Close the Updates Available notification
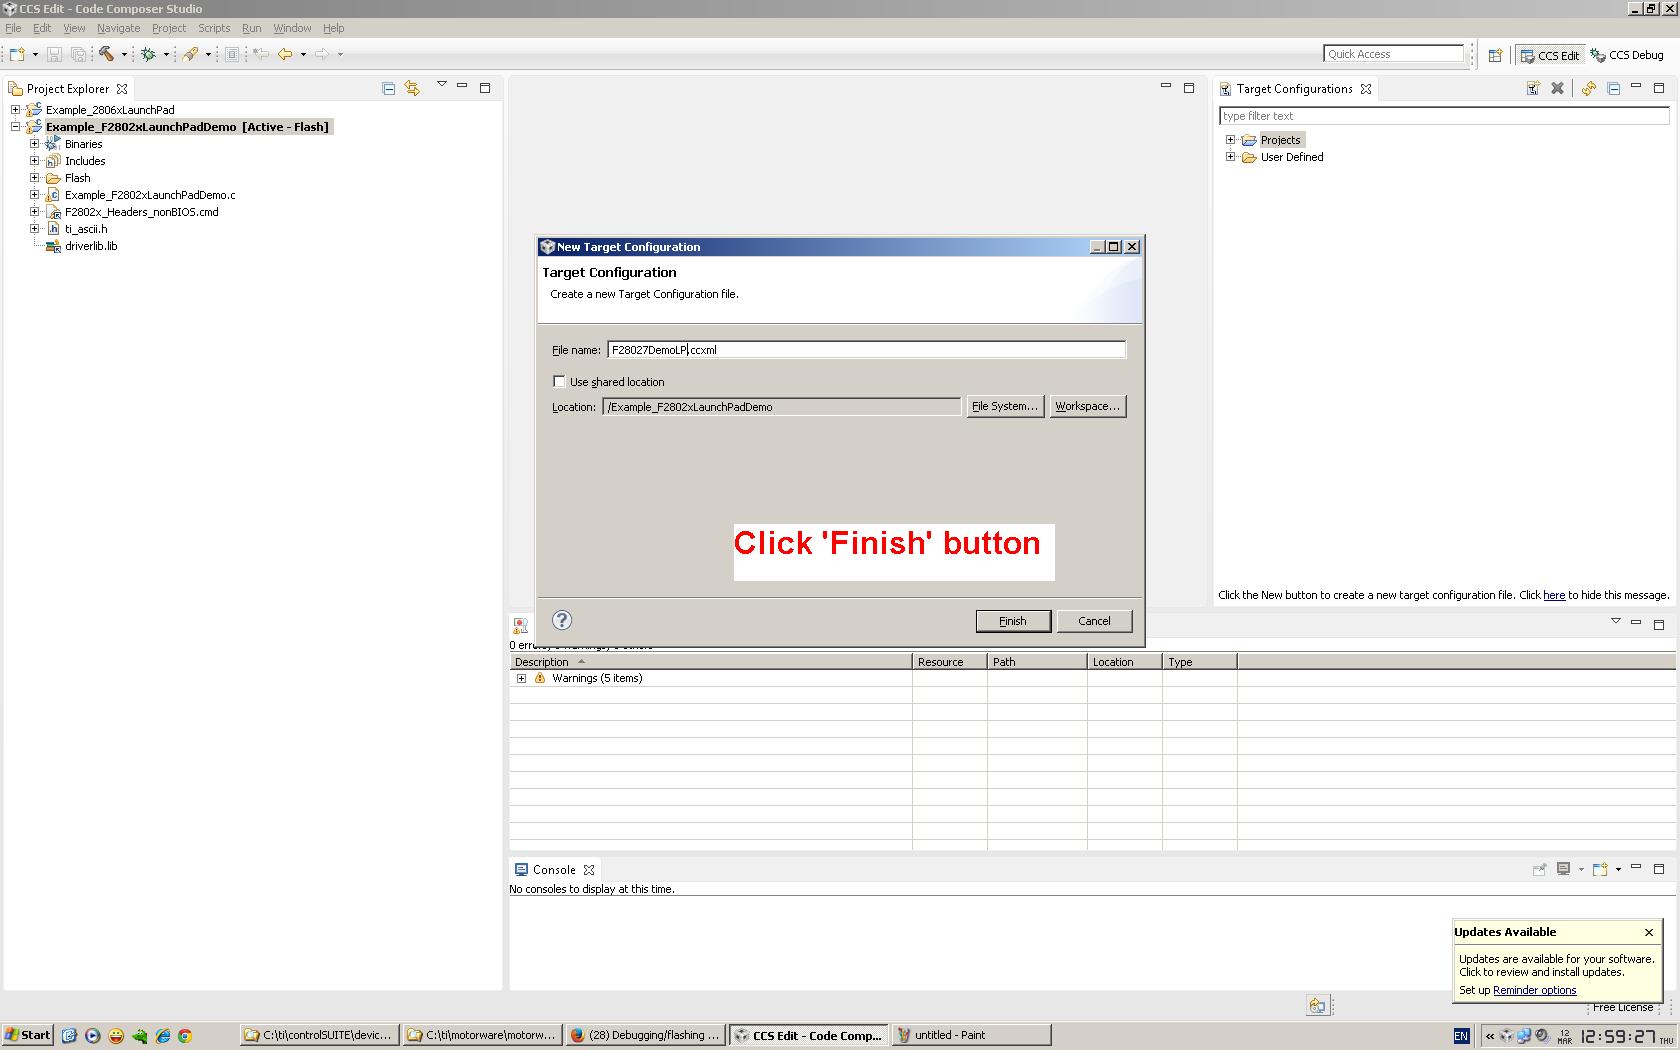1680x1050 pixels. tap(1648, 932)
